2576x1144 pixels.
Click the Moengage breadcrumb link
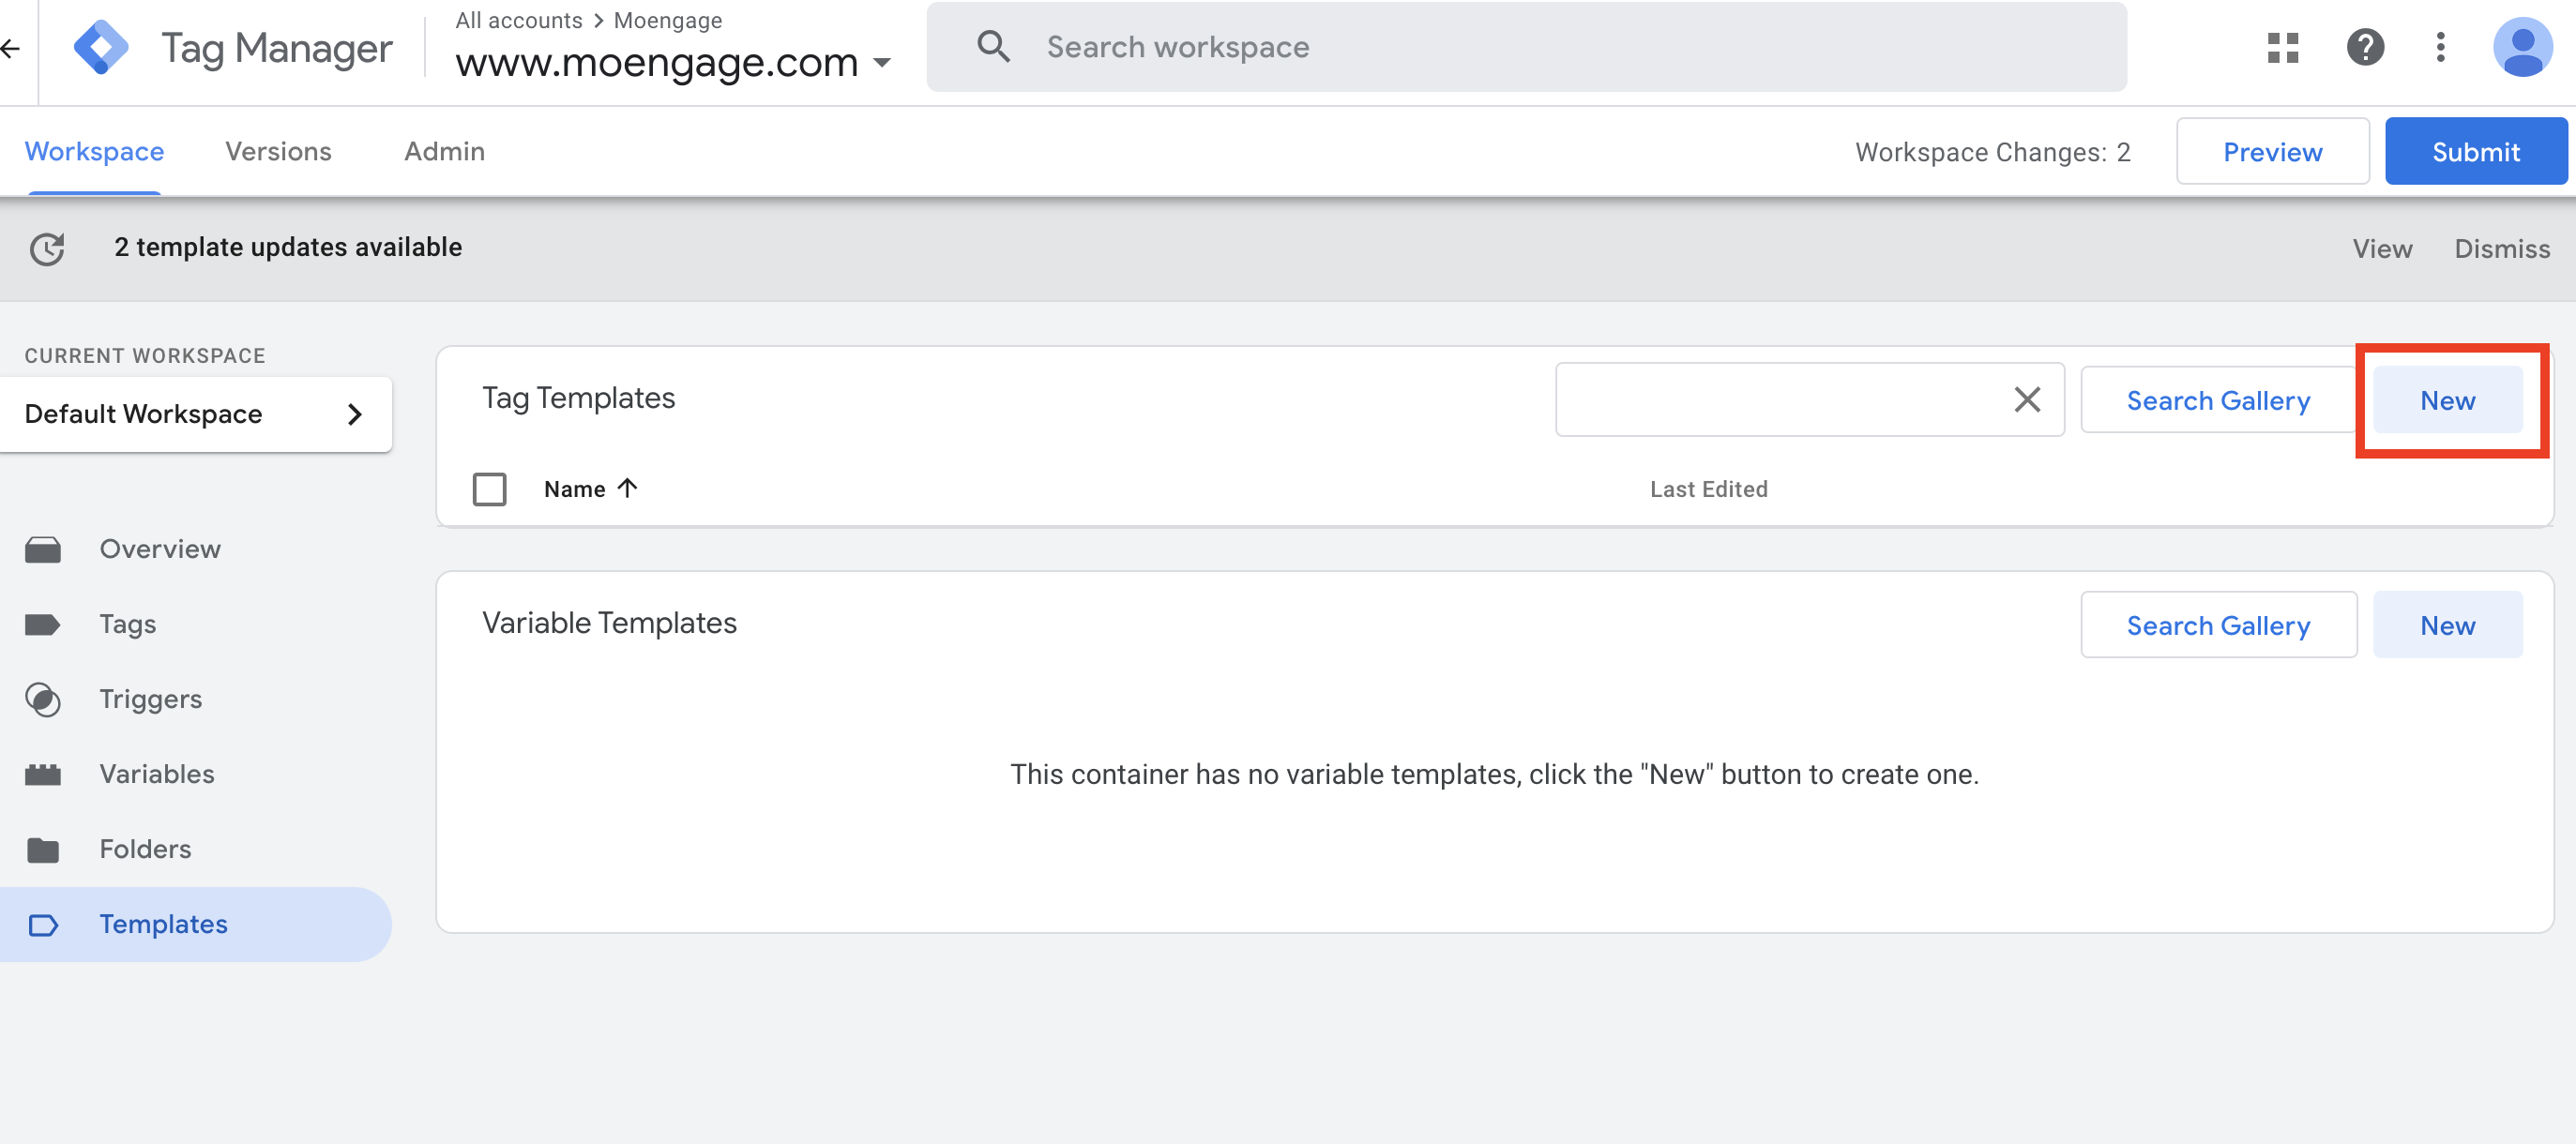point(667,20)
